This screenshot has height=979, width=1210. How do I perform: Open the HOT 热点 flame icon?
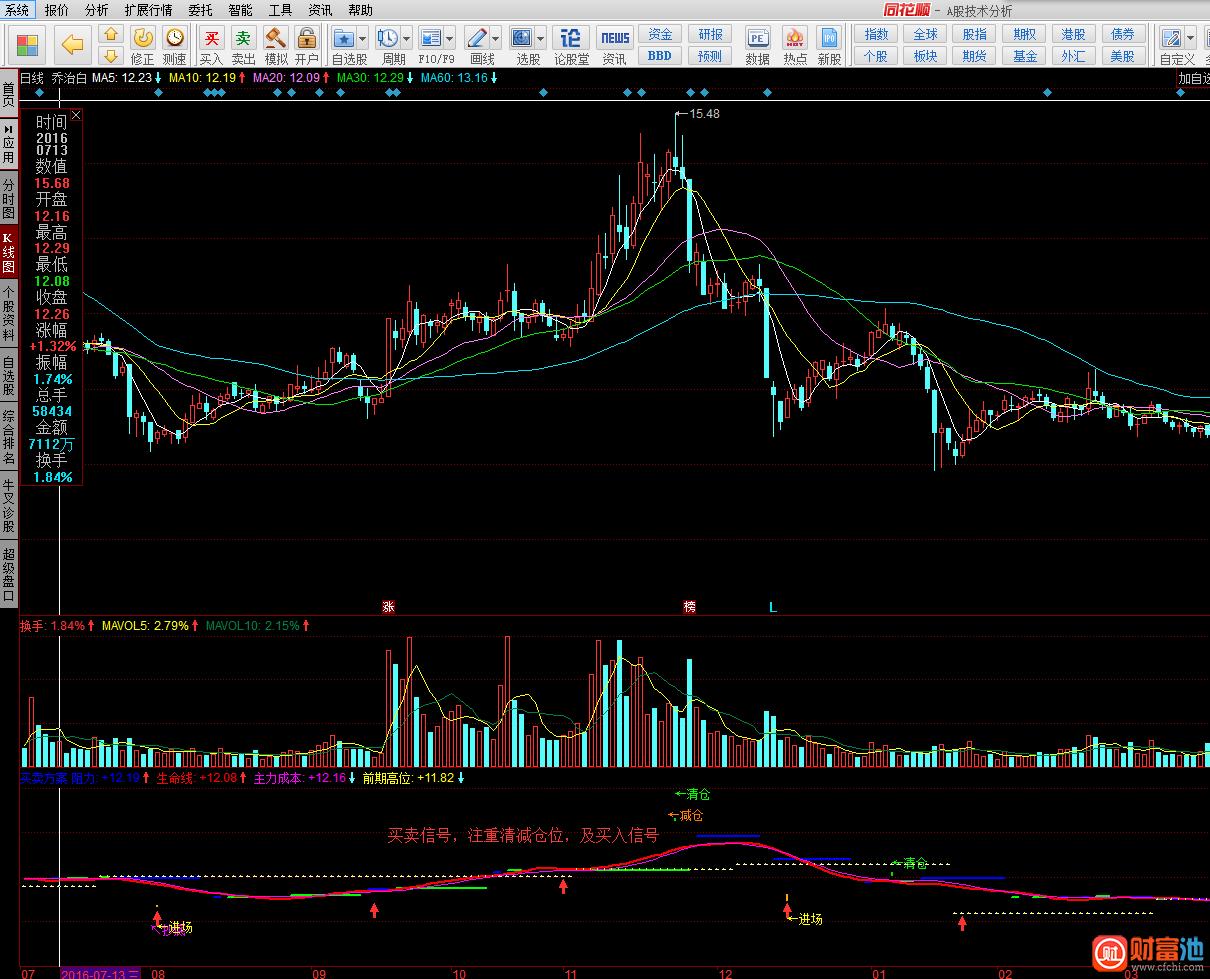(795, 38)
